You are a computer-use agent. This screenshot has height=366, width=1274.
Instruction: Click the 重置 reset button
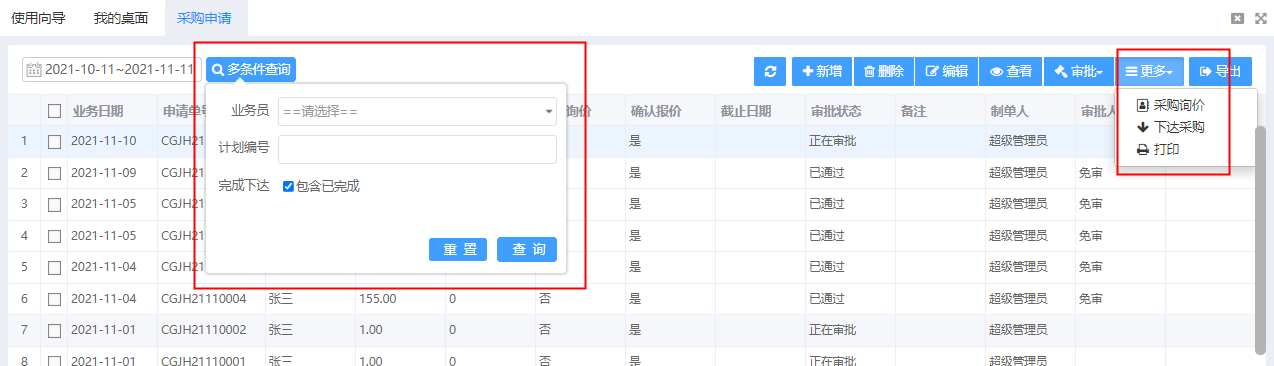tap(458, 249)
